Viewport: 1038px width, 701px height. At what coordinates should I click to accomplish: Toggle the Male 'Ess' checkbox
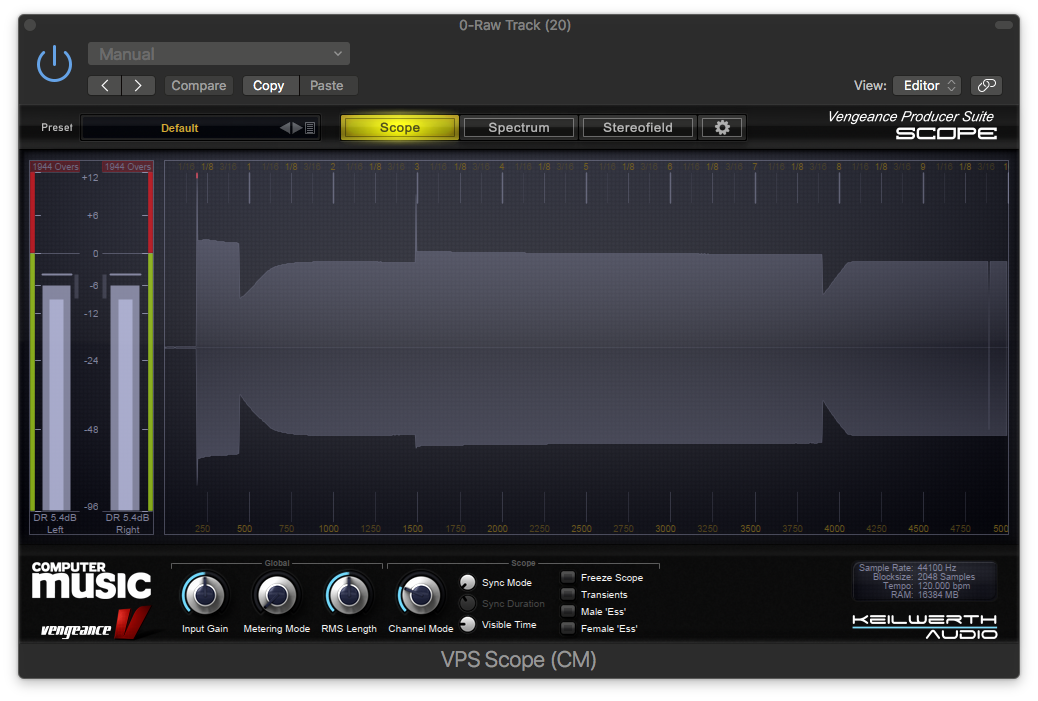[568, 611]
